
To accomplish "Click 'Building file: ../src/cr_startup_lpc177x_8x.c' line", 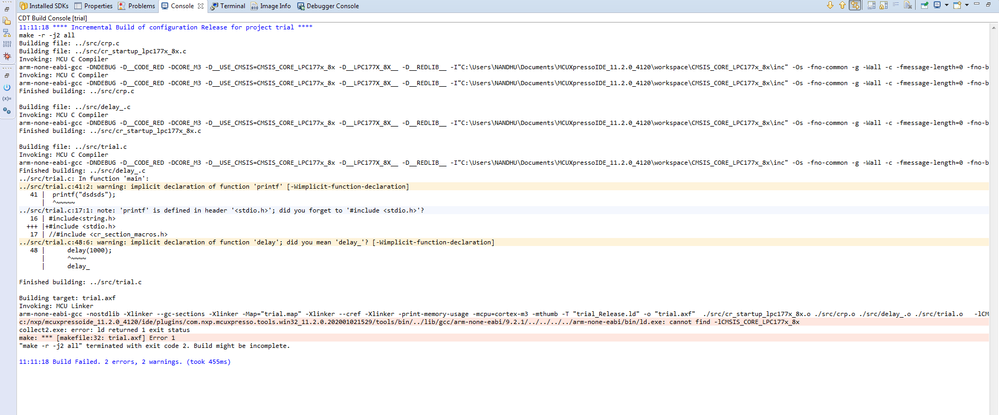I will (103, 52).
